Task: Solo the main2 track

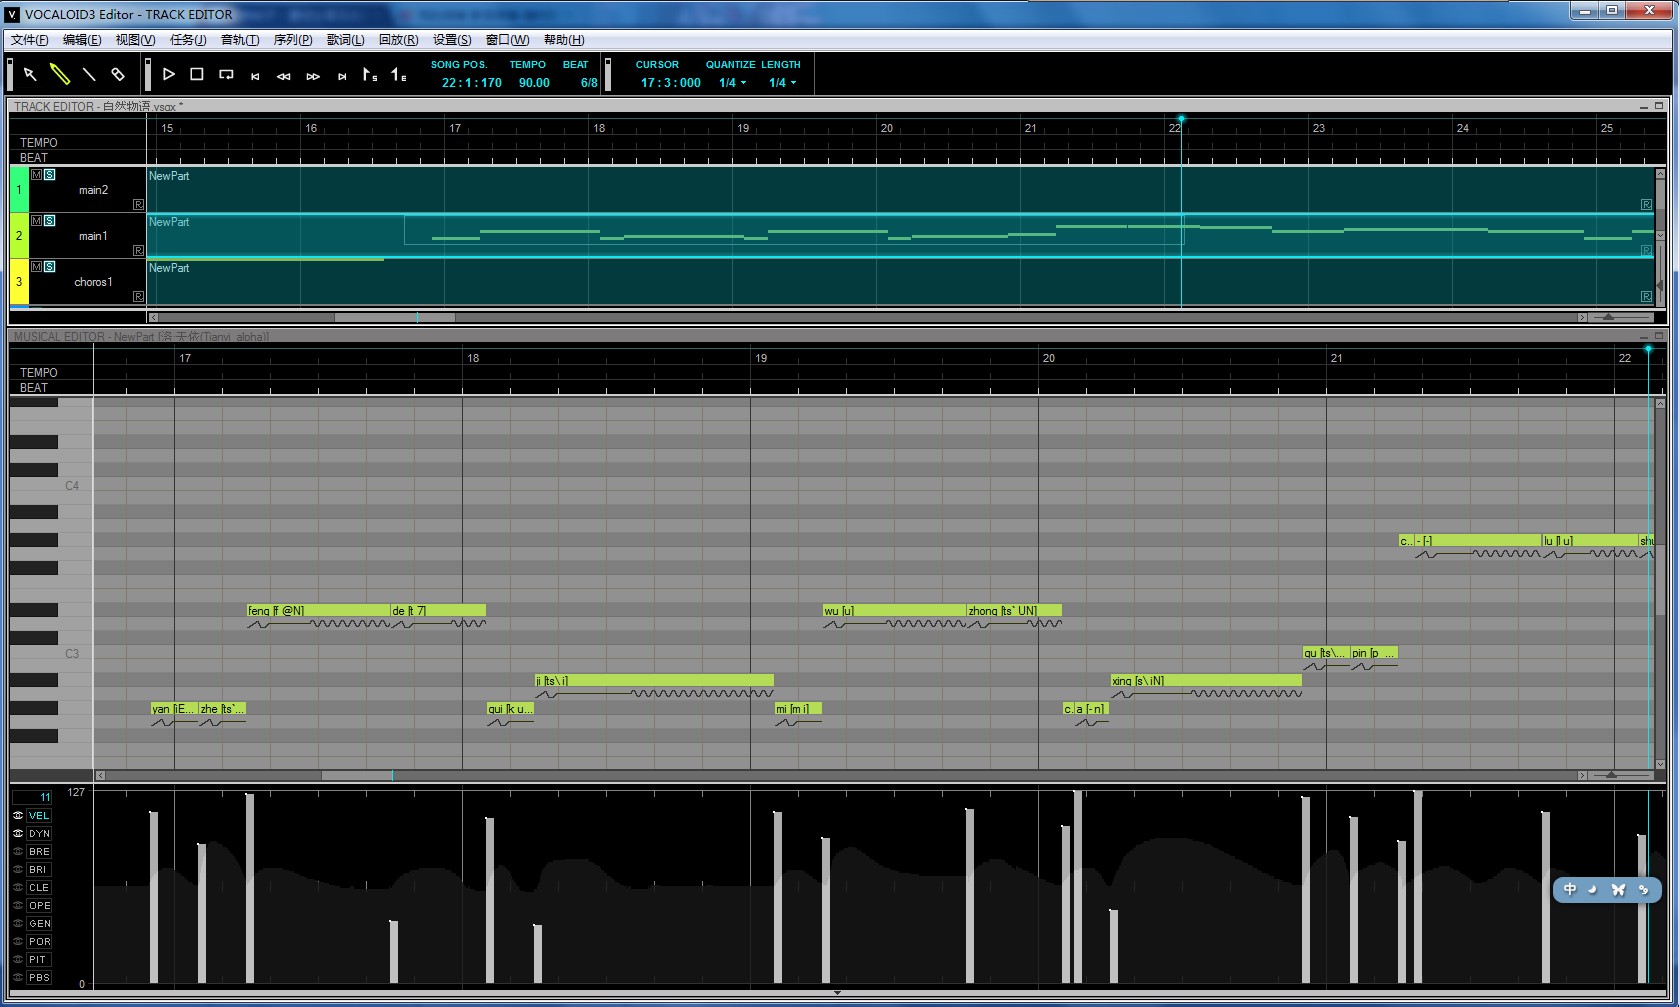Action: click(50, 174)
